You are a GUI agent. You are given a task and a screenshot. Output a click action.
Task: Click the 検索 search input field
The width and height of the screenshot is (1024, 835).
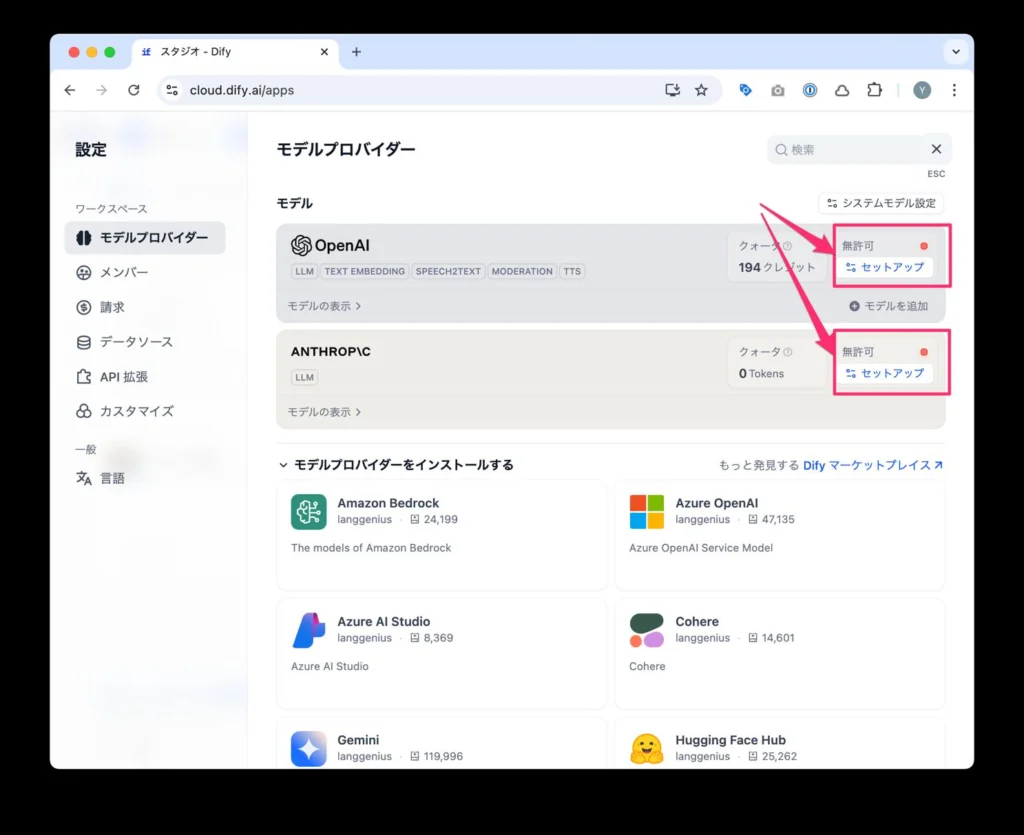click(850, 148)
